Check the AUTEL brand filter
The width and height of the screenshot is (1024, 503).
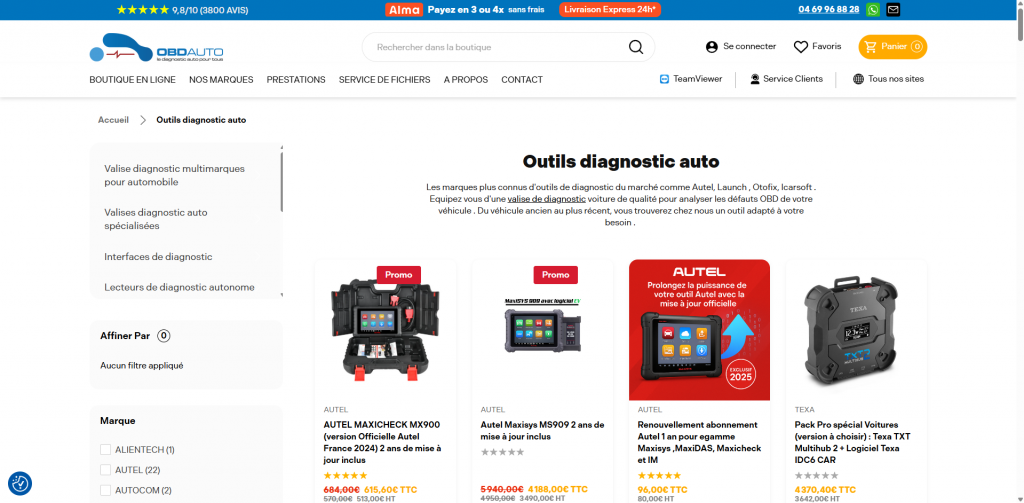coord(105,470)
